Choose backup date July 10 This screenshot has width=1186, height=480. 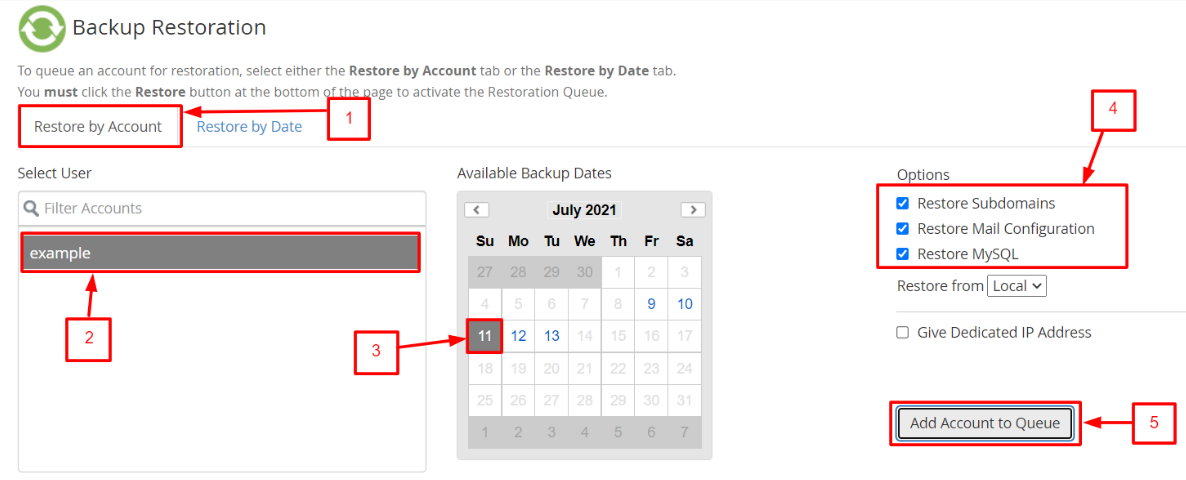pos(685,304)
